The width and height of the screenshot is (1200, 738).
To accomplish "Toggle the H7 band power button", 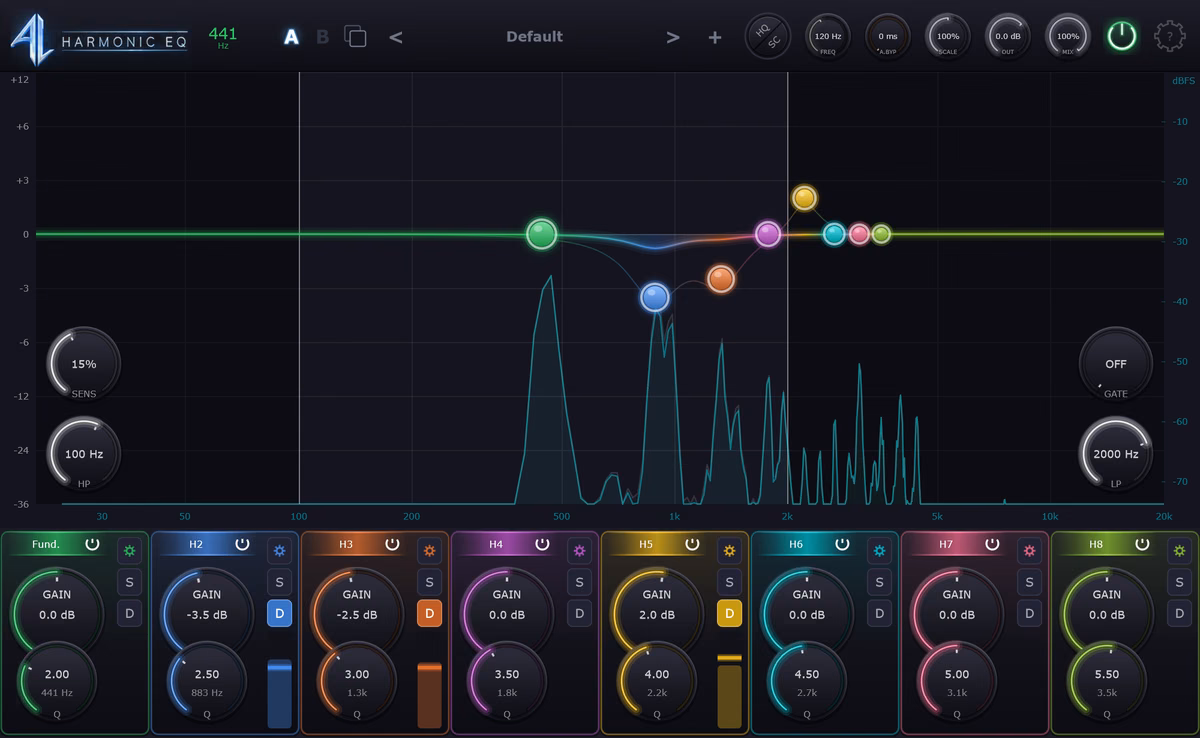I will (x=992, y=544).
